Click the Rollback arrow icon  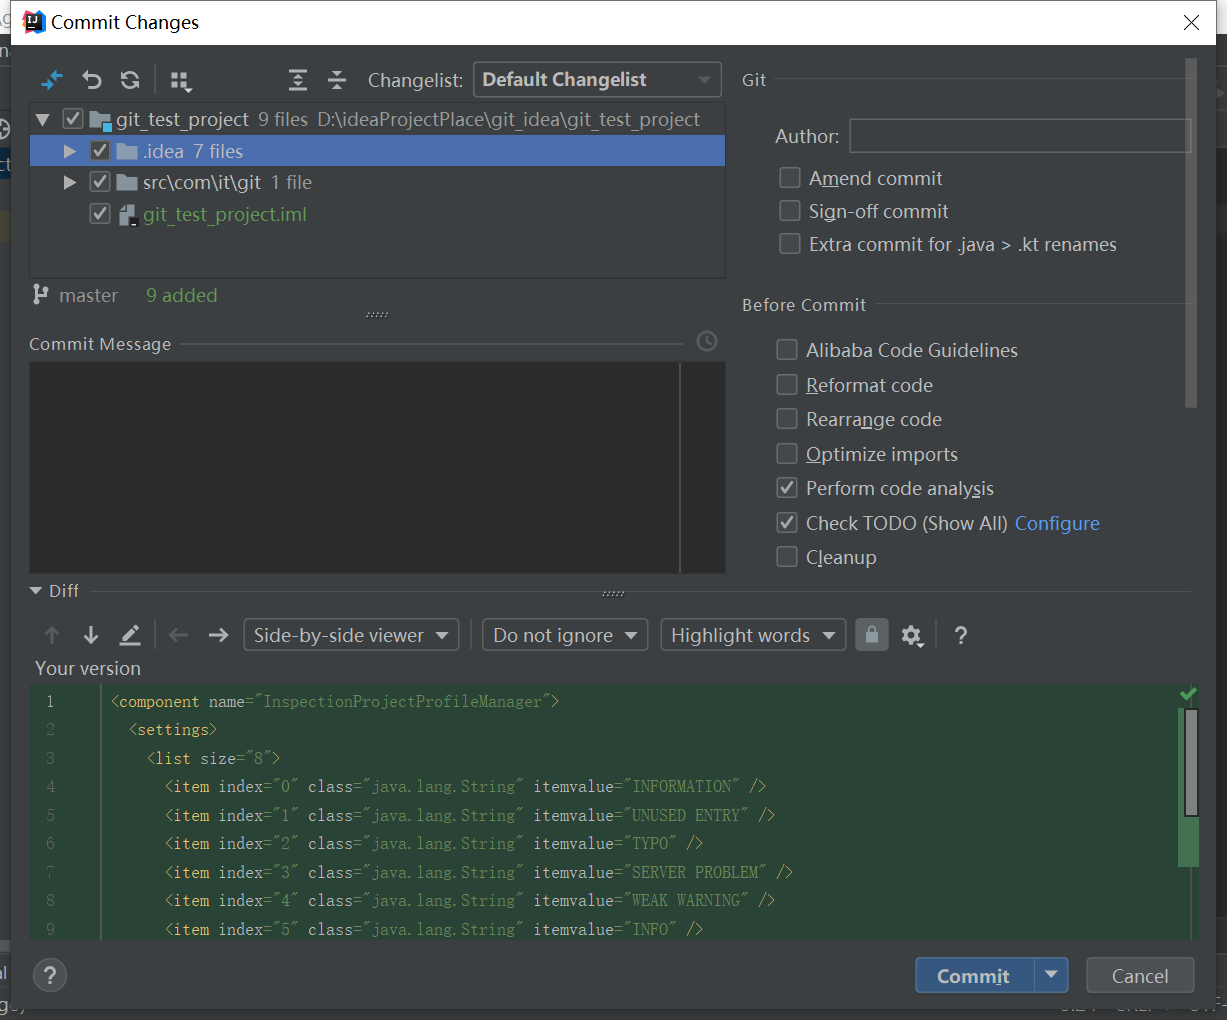click(92, 80)
